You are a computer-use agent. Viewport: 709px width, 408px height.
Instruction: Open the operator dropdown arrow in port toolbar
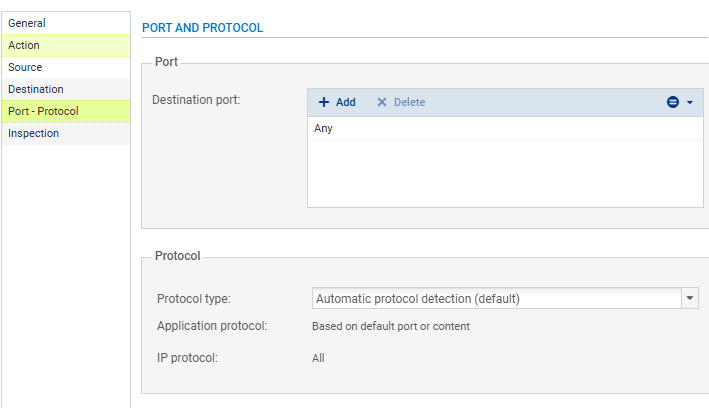click(689, 102)
